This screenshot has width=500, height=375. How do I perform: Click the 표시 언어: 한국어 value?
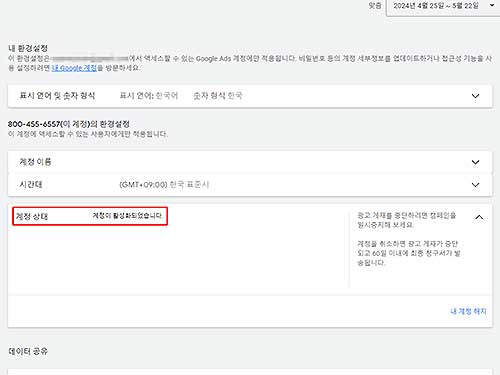point(149,96)
